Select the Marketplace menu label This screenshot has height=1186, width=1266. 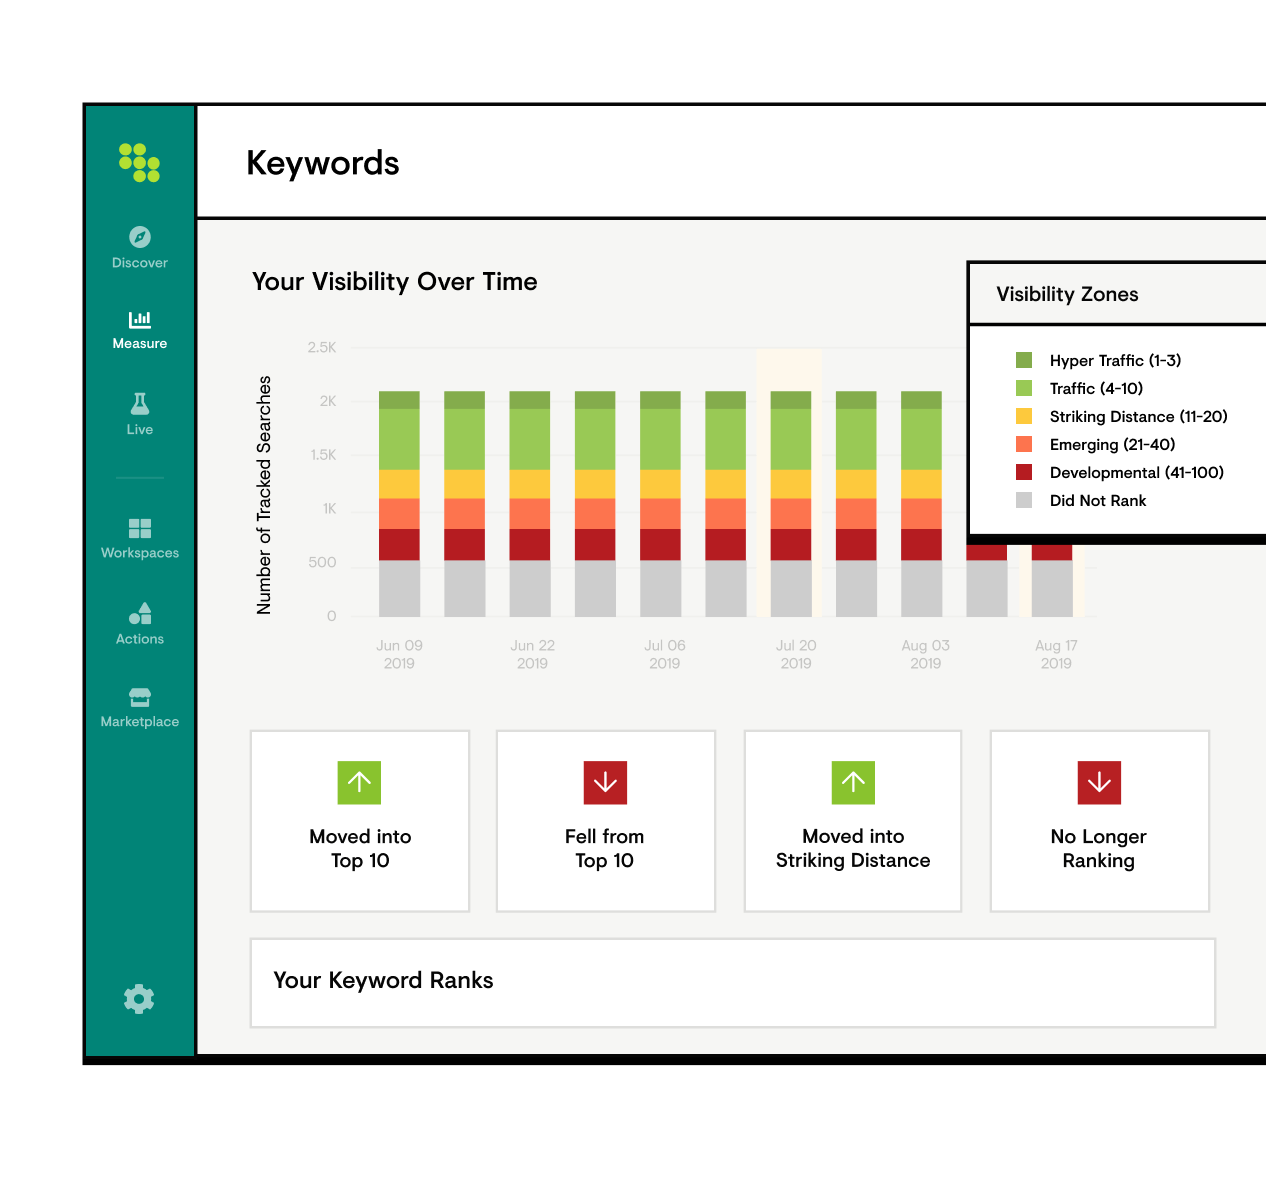(x=140, y=722)
